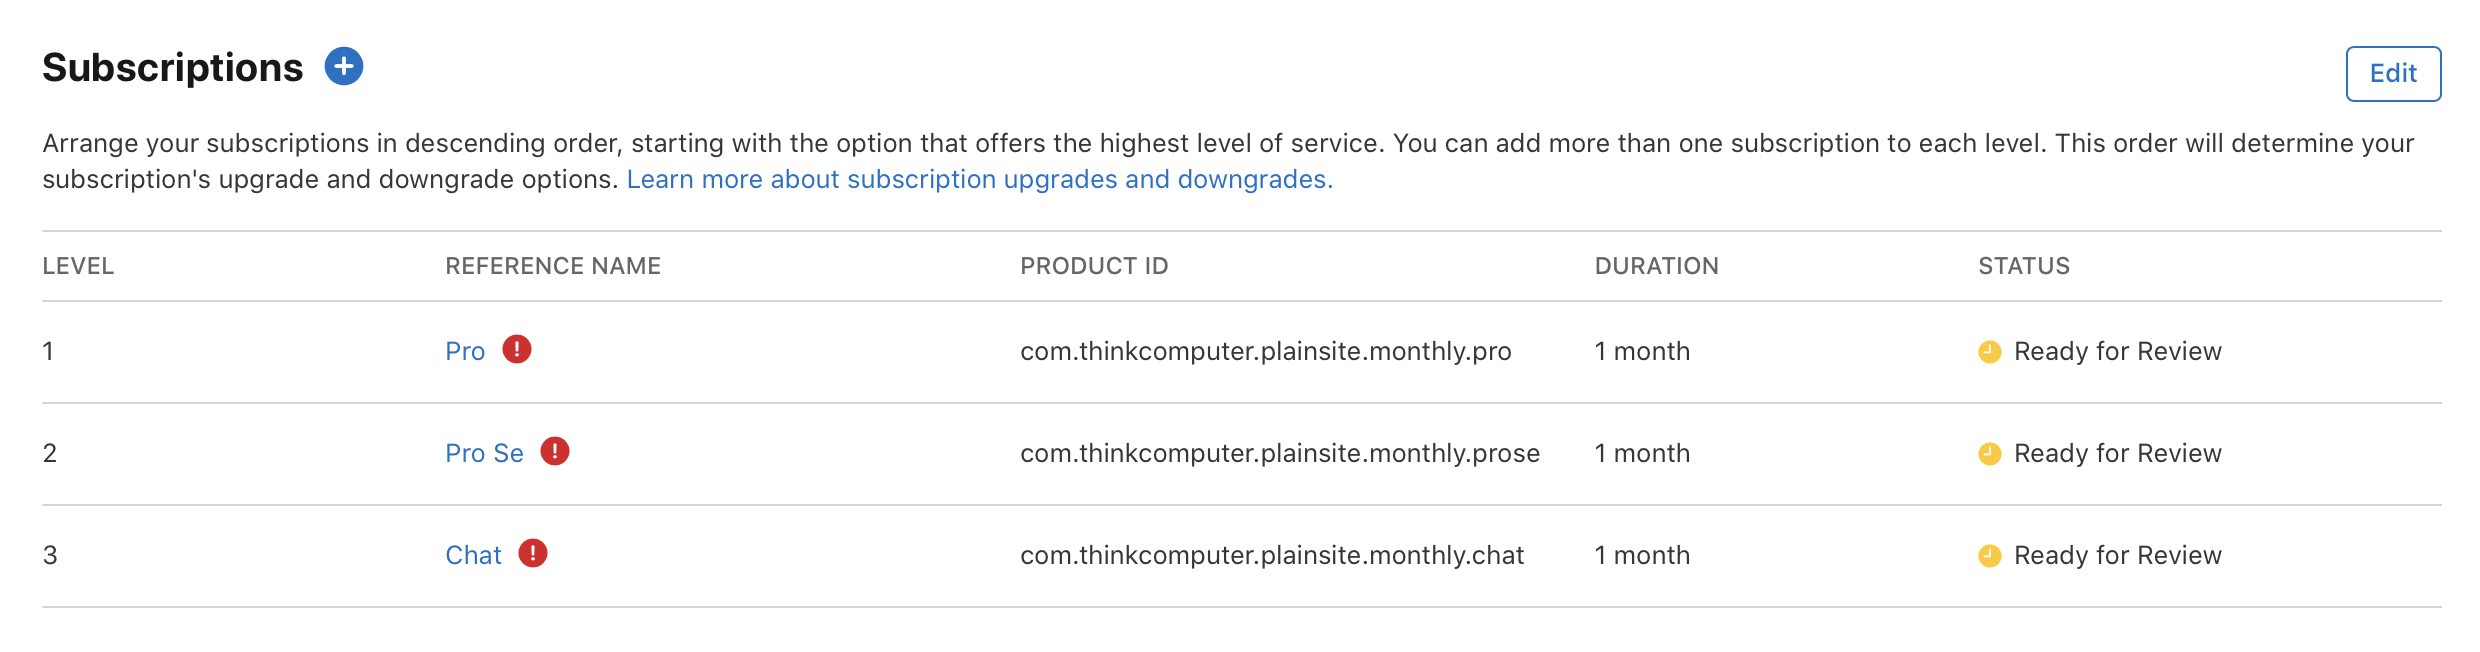Click the Status column header
The width and height of the screenshot is (2480, 652).
(x=2024, y=266)
